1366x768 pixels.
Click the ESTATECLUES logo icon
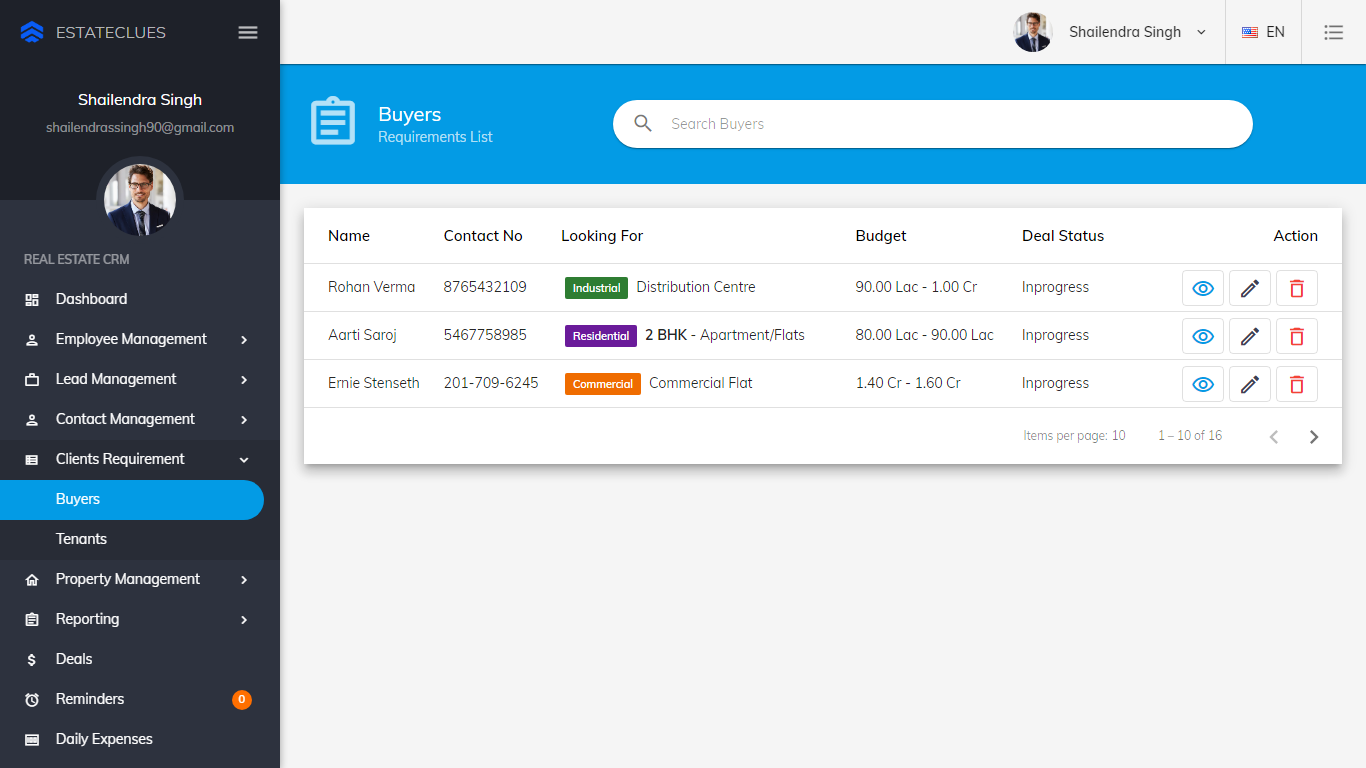[x=32, y=32]
